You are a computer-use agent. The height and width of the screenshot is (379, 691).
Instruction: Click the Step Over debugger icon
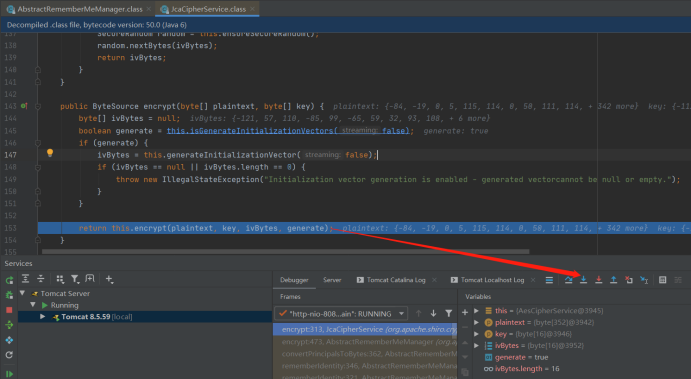pos(568,280)
